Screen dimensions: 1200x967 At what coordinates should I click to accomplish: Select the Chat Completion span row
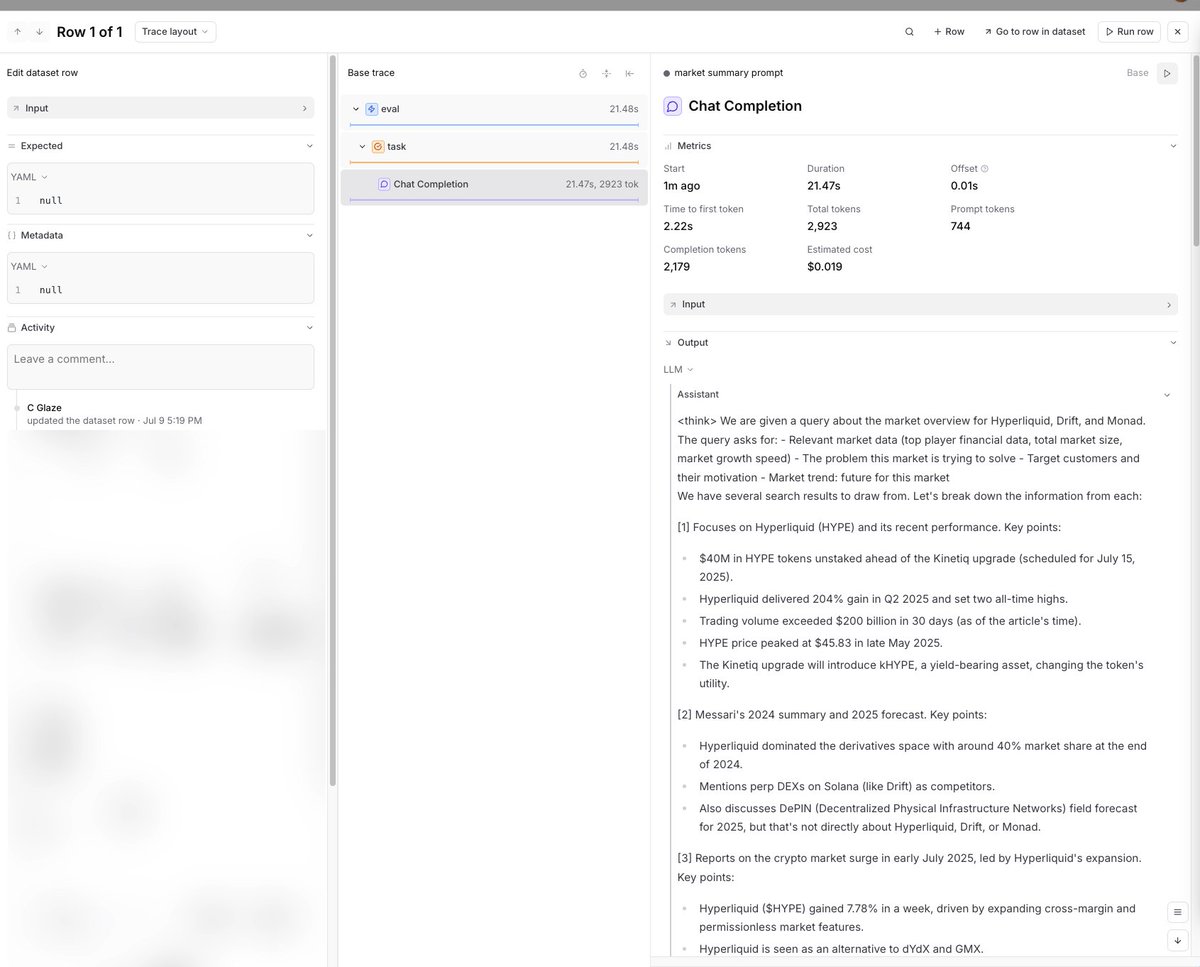point(494,185)
